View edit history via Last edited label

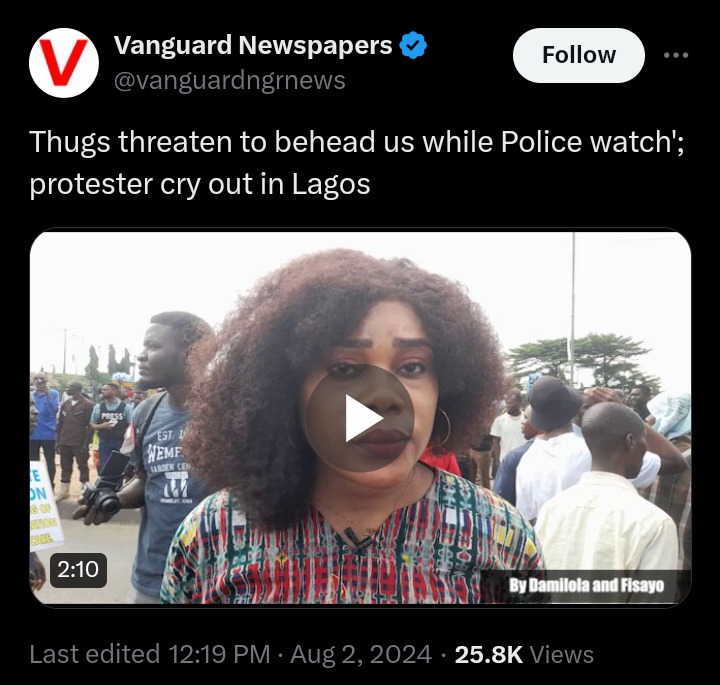[95, 654]
